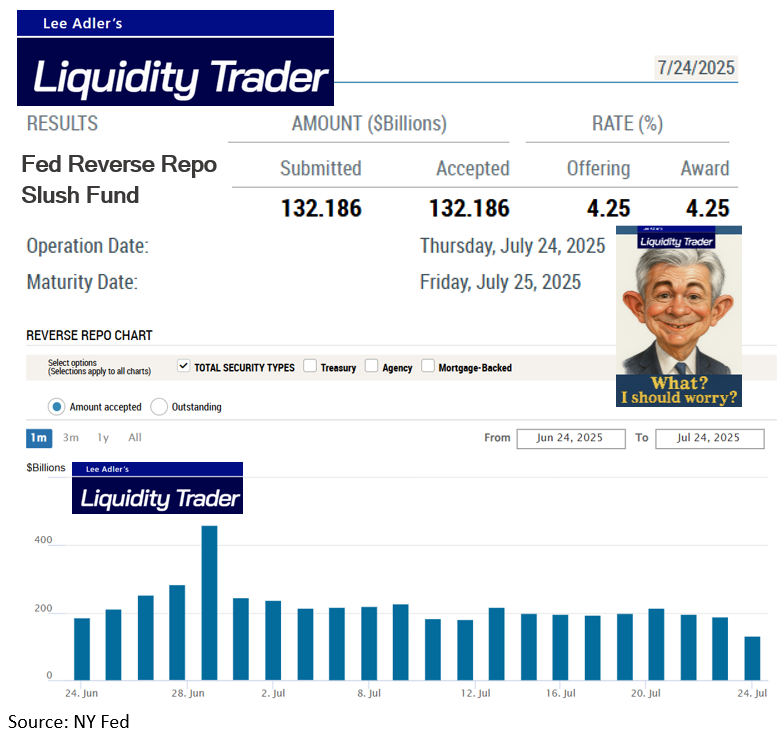This screenshot has height=745, width=777.
Task: Click the 400 y-axis label
Action: 43,540
